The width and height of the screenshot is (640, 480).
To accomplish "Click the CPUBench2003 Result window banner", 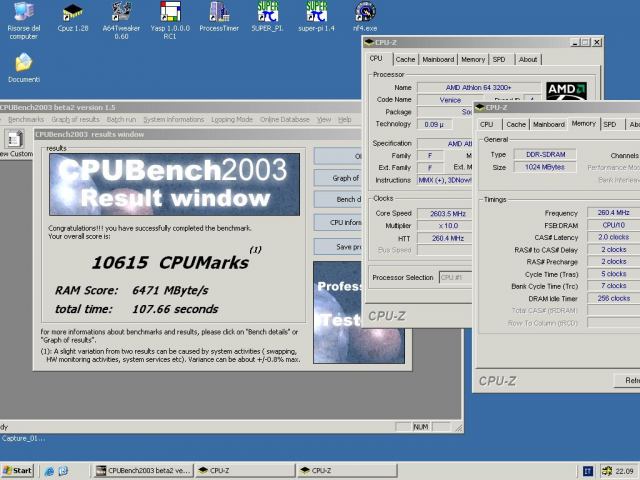I will [x=174, y=184].
